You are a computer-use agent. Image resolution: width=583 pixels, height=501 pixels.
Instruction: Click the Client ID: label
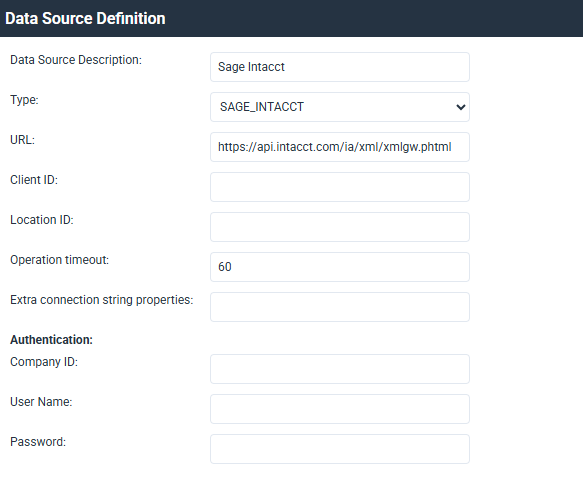[34, 180]
